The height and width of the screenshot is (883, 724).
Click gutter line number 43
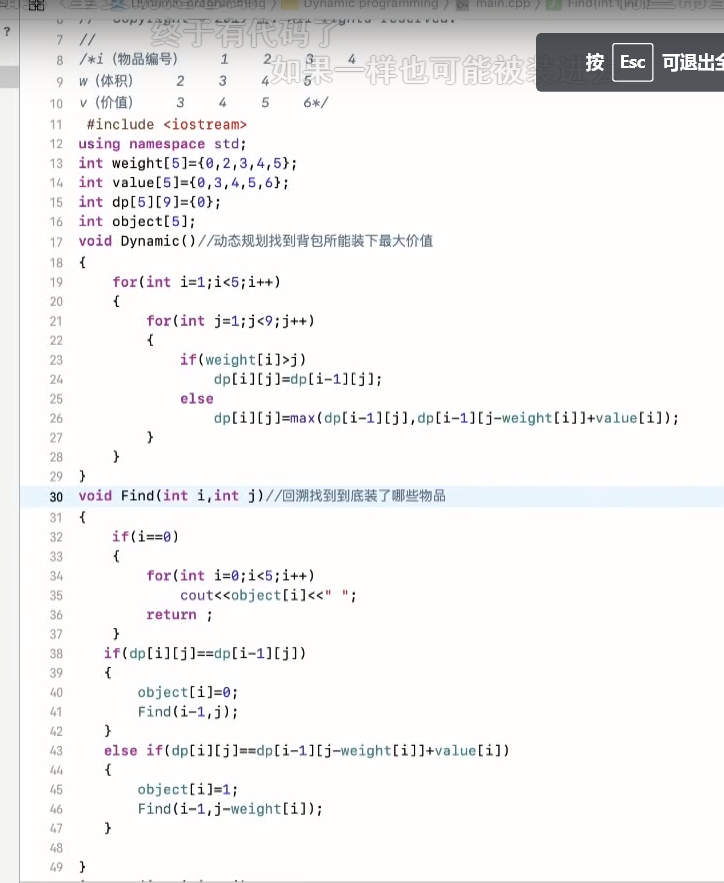click(x=56, y=751)
